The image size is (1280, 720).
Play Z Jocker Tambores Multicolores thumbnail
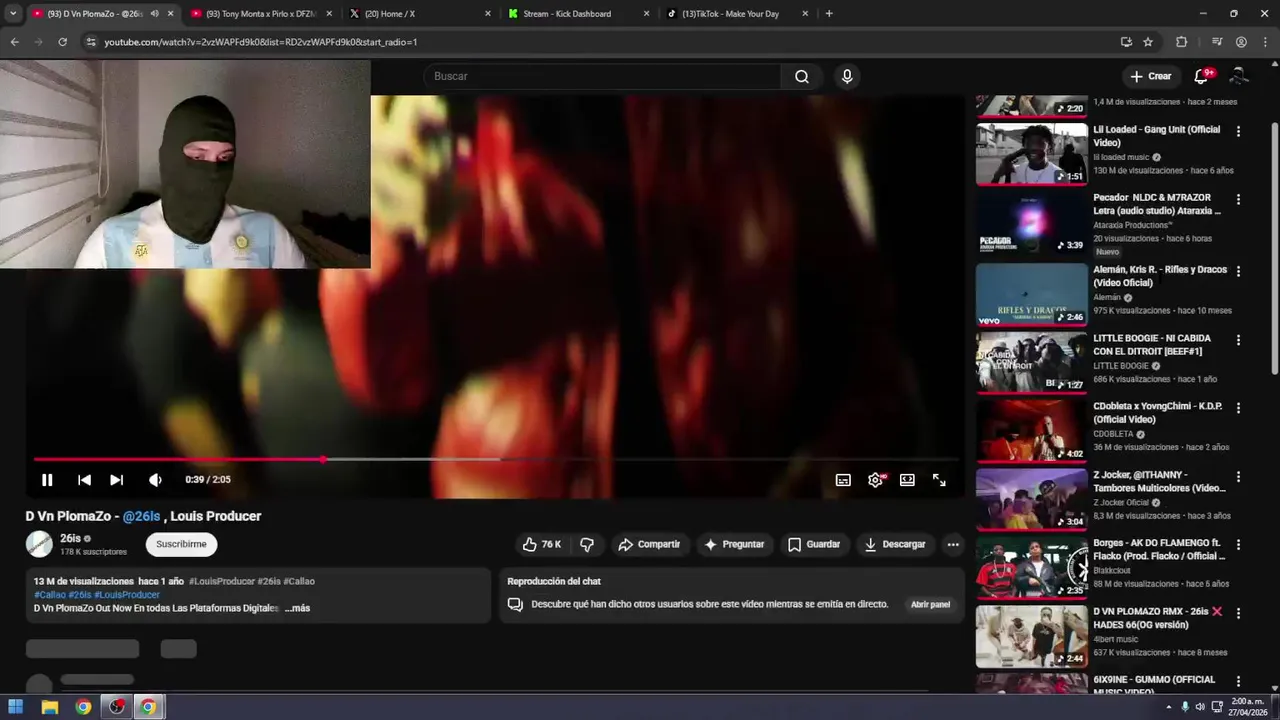[x=1031, y=499]
